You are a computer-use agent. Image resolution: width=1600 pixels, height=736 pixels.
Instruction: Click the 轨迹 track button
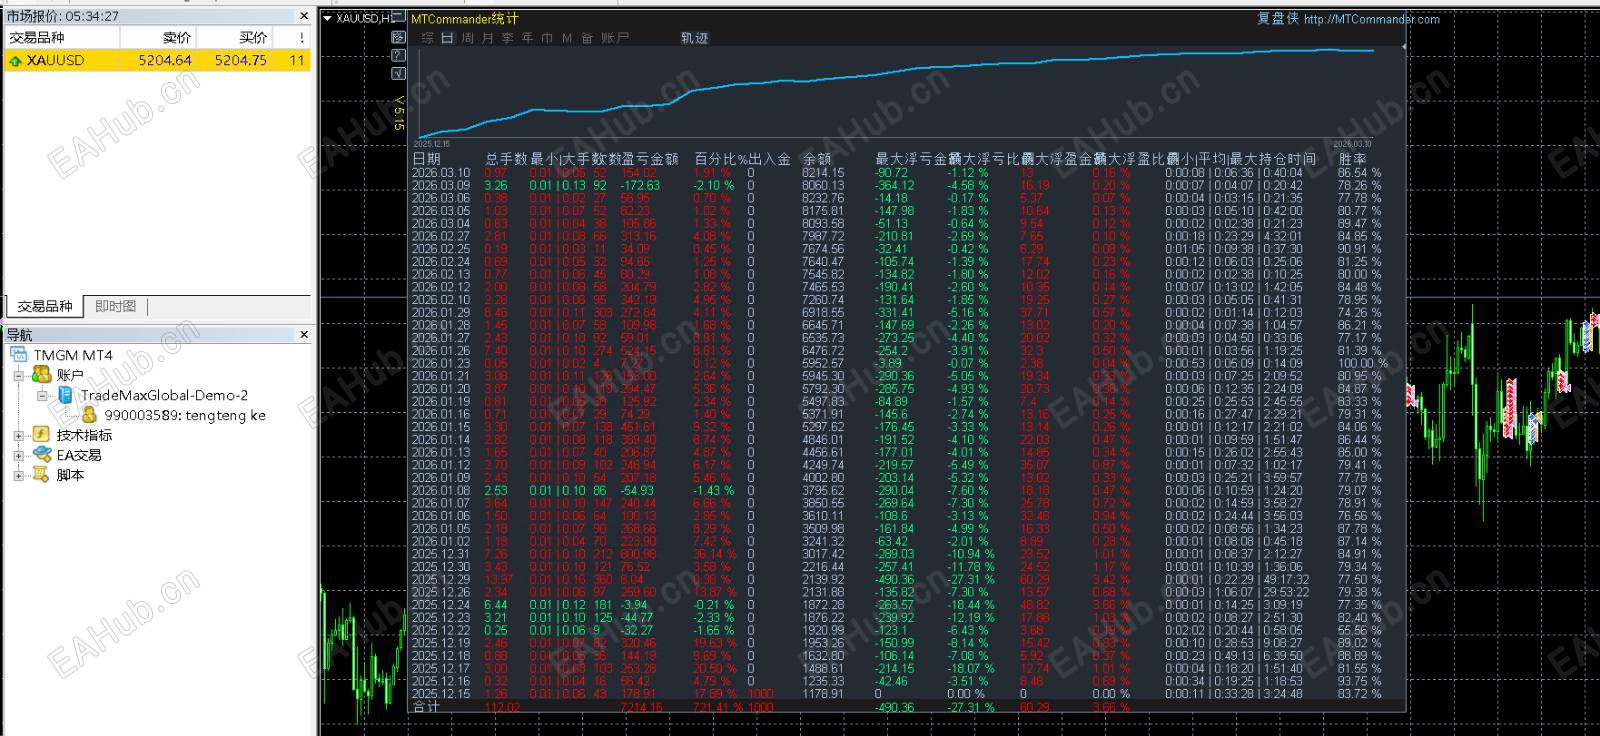click(694, 38)
